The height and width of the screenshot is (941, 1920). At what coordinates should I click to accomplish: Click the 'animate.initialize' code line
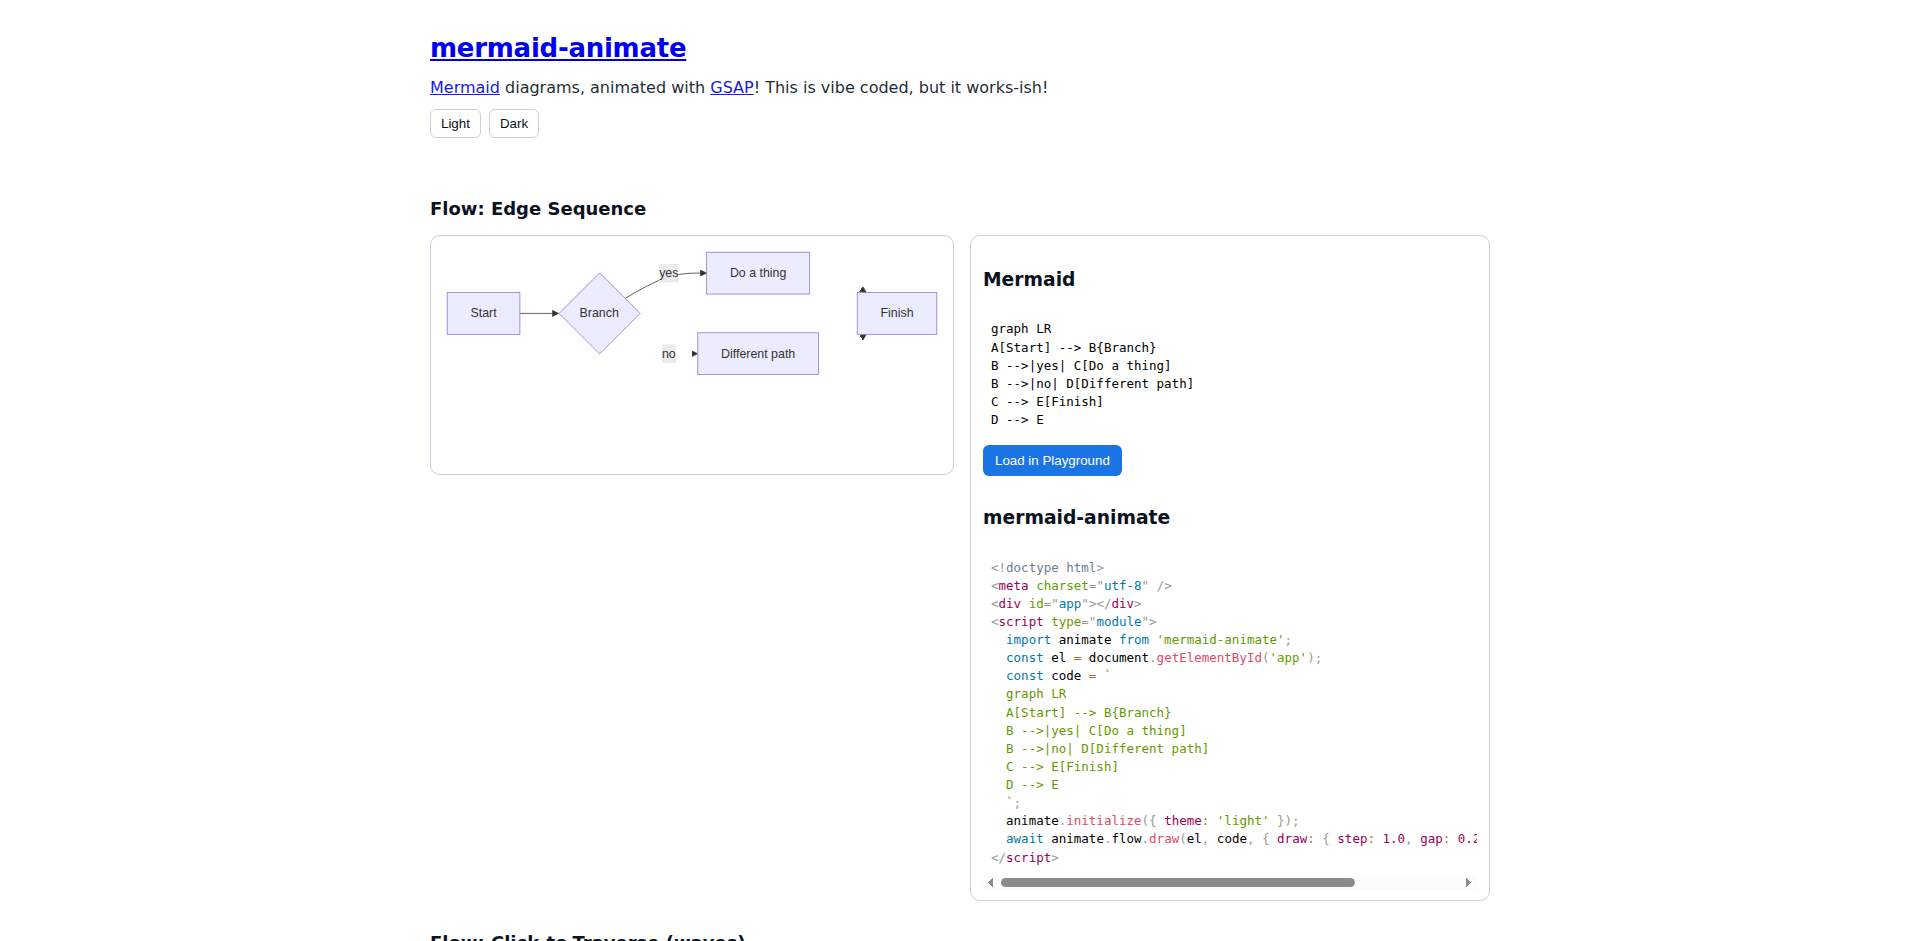[x=1152, y=821]
